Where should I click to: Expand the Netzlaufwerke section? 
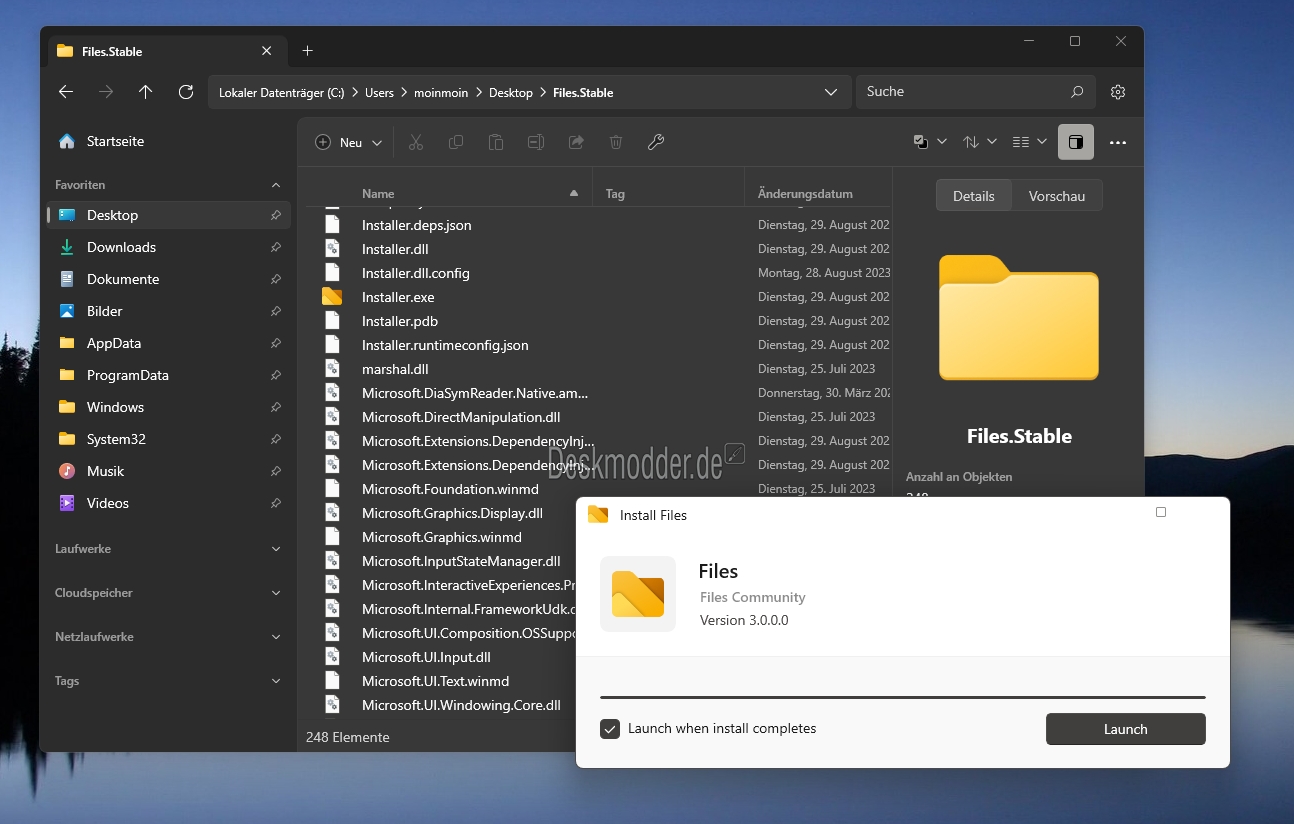click(276, 637)
